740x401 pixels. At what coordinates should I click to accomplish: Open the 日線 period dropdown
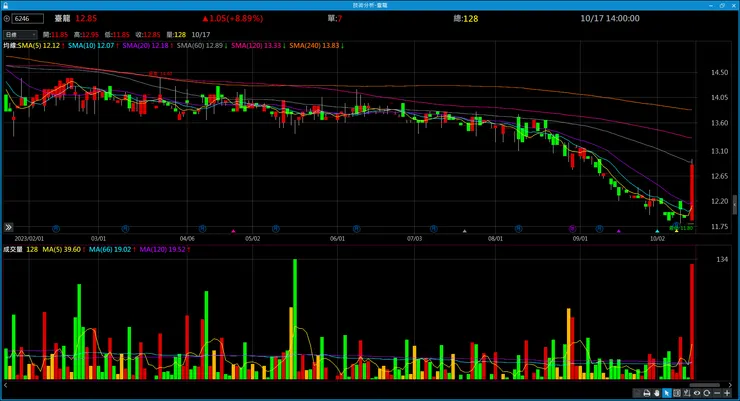tap(20, 34)
